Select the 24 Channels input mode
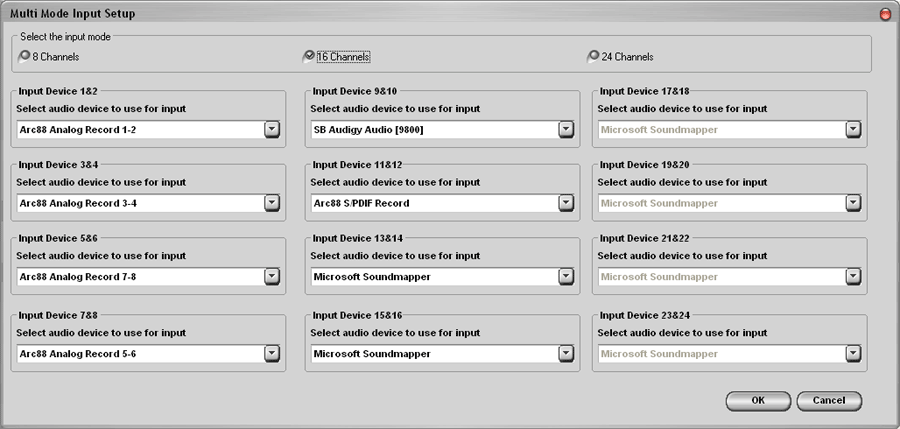Image resolution: width=900 pixels, height=429 pixels. pos(594,56)
